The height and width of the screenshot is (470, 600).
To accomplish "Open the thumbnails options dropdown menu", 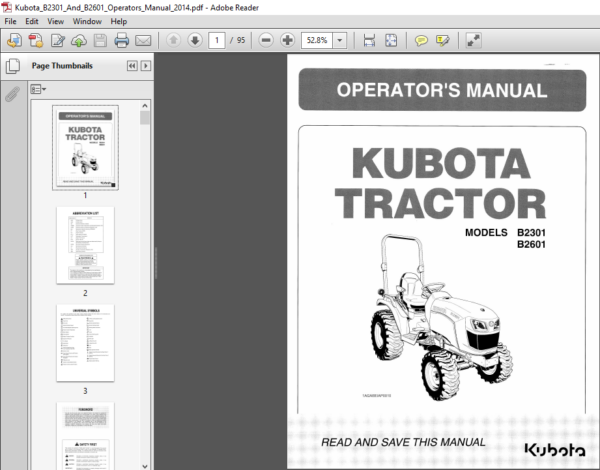I will point(38,90).
